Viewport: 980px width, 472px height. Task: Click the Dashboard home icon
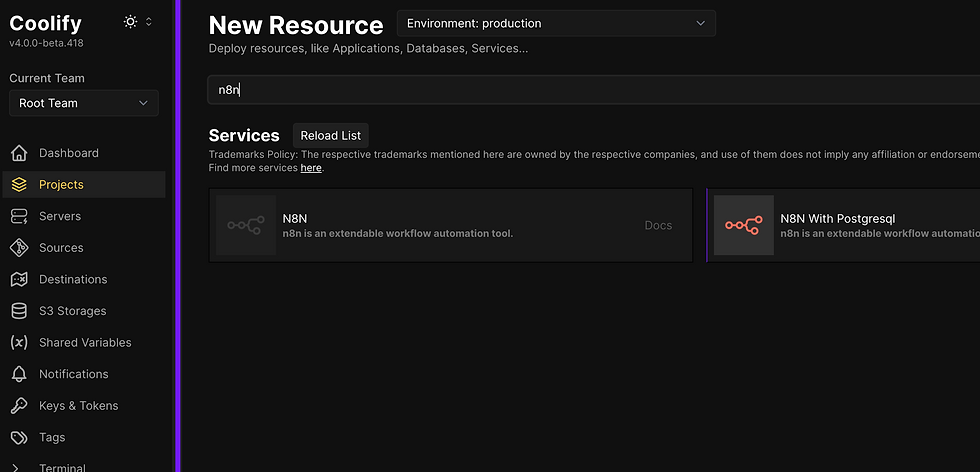(x=19, y=153)
